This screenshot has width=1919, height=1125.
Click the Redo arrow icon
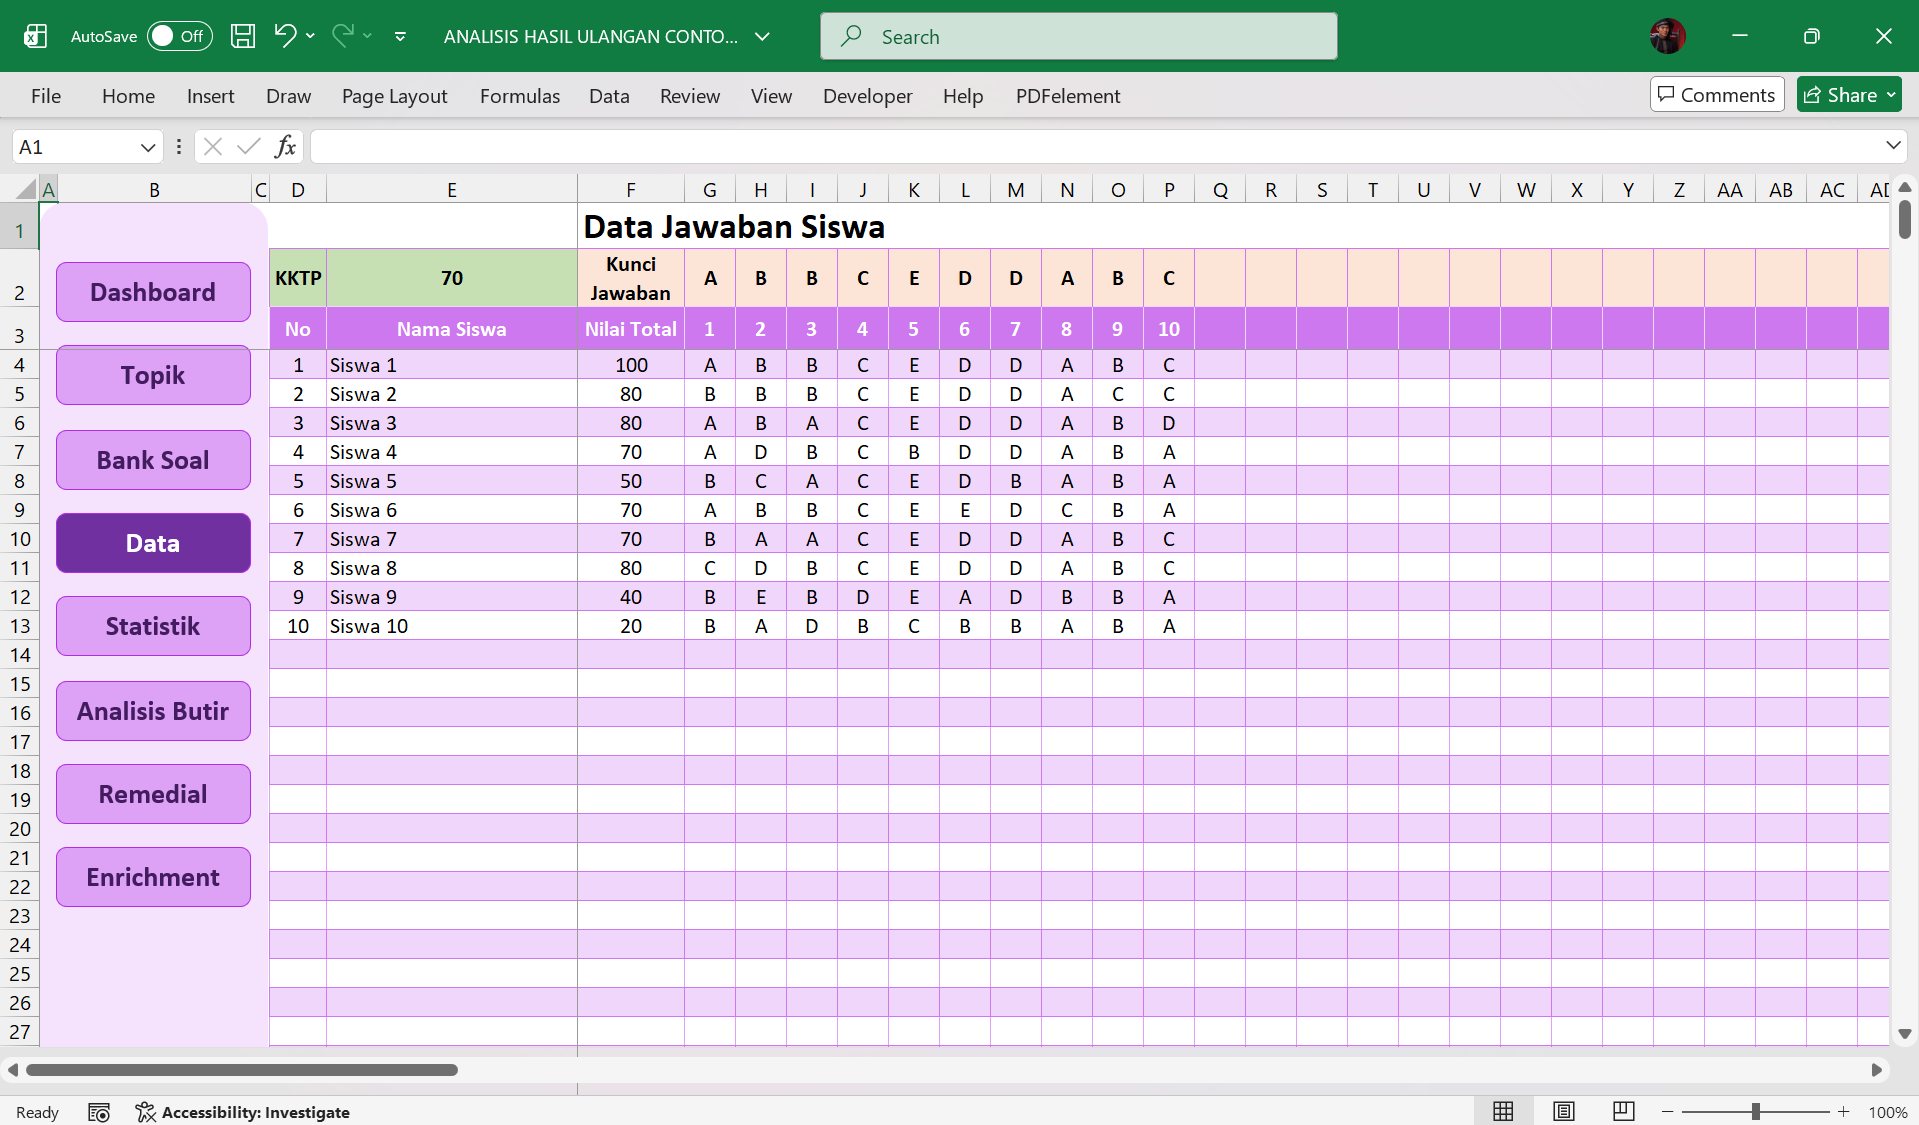(342, 36)
